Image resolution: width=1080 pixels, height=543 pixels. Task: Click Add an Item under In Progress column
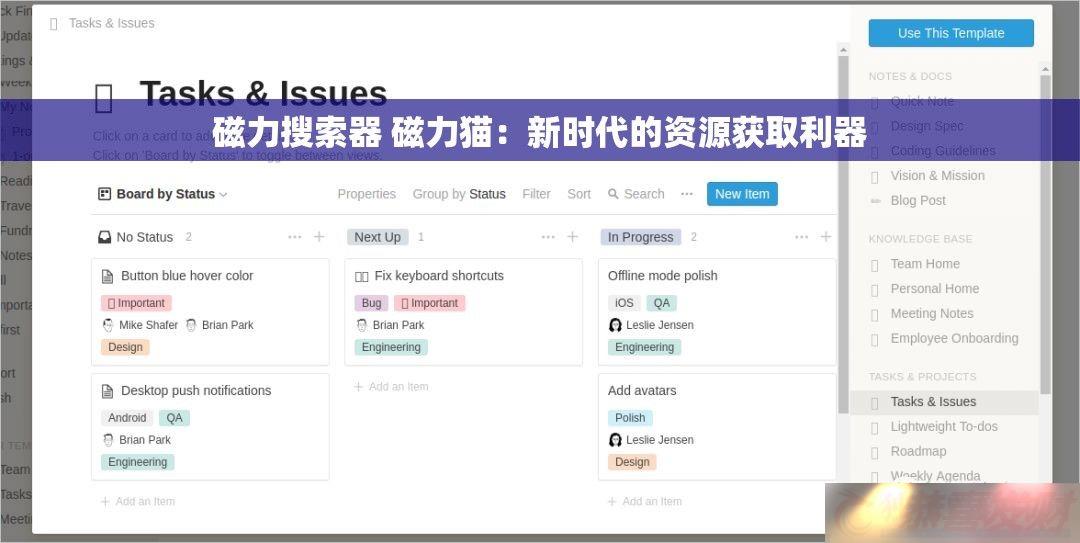pyautogui.click(x=645, y=502)
